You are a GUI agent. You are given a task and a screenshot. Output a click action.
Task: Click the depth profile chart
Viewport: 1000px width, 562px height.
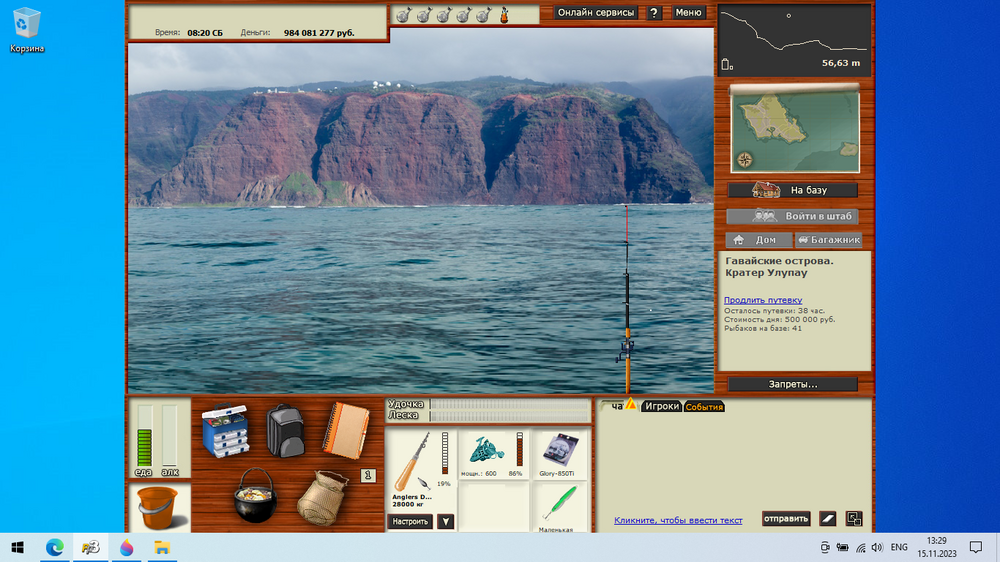tap(795, 40)
